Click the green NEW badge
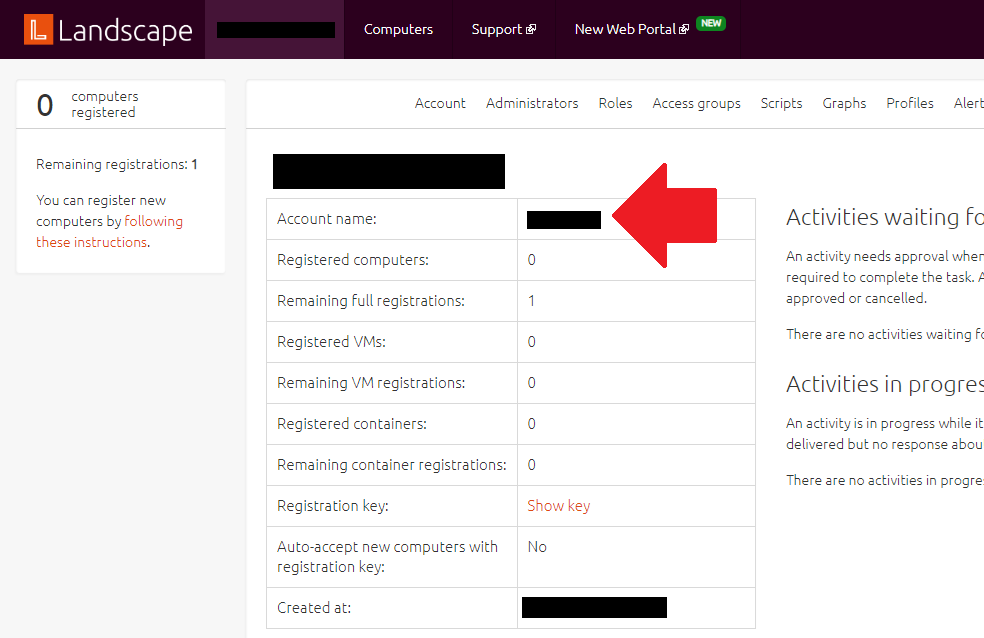984x638 pixels. coord(711,23)
